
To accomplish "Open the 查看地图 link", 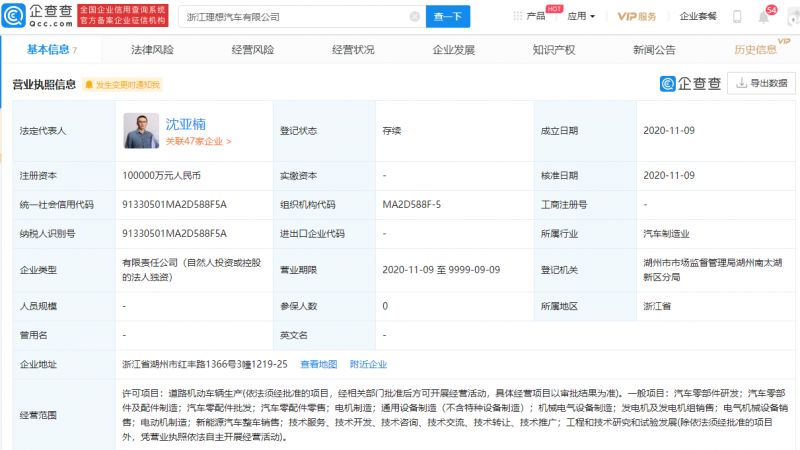I will [319, 364].
